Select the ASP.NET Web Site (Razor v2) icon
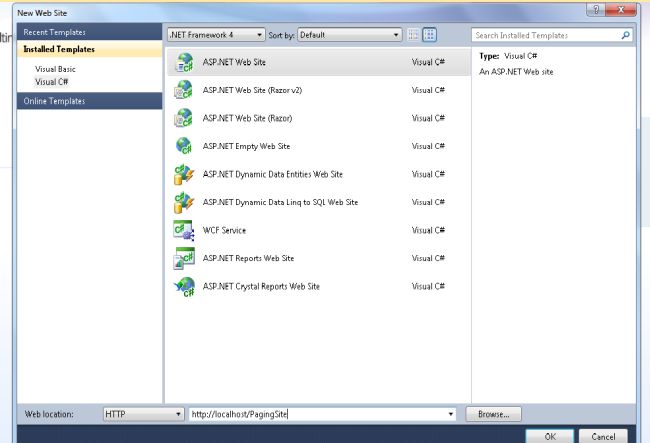Viewport: 650px width, 443px height. (x=184, y=90)
